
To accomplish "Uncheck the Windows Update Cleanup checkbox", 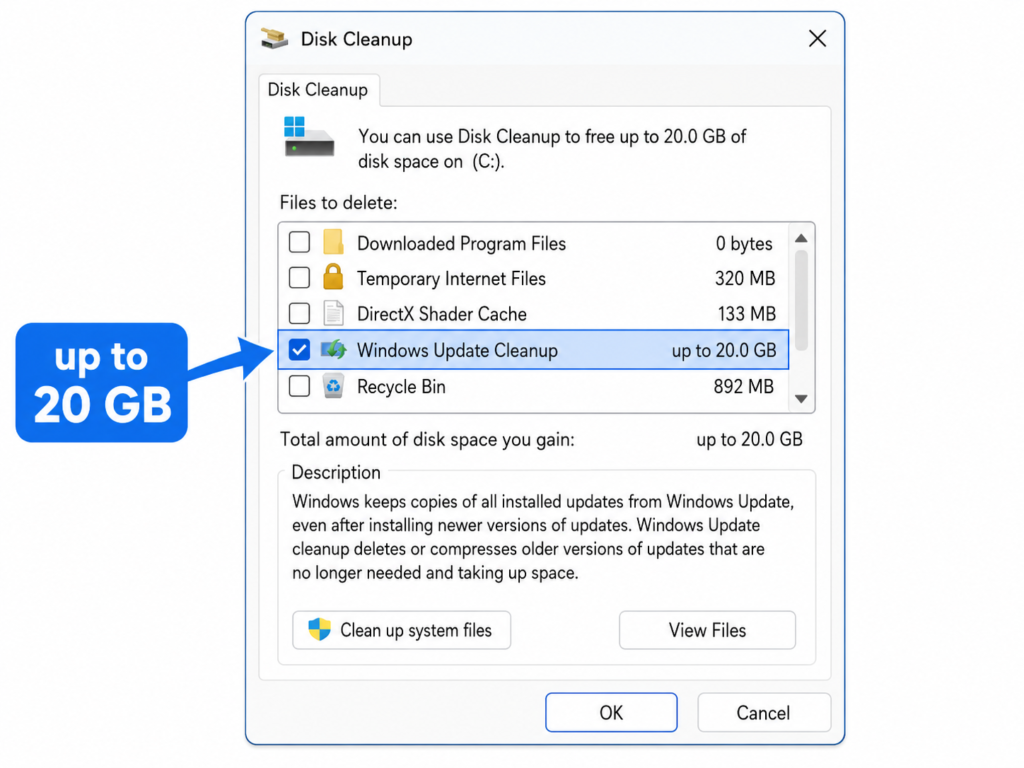I will [299, 349].
